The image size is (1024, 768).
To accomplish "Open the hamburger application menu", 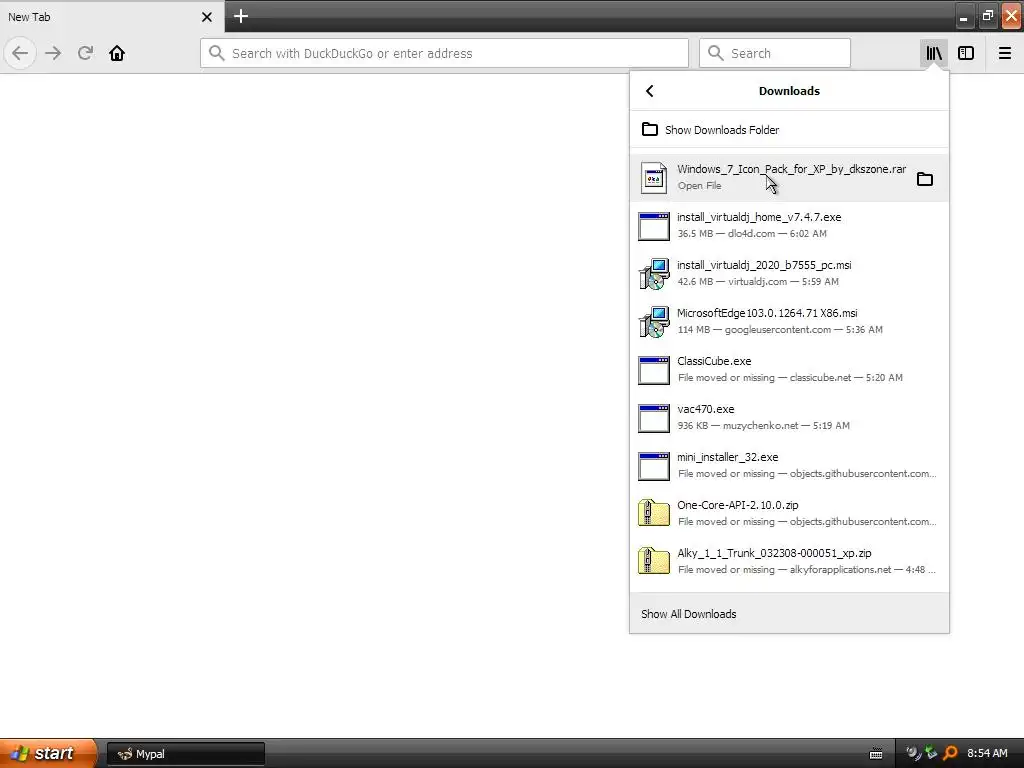I will point(1005,53).
